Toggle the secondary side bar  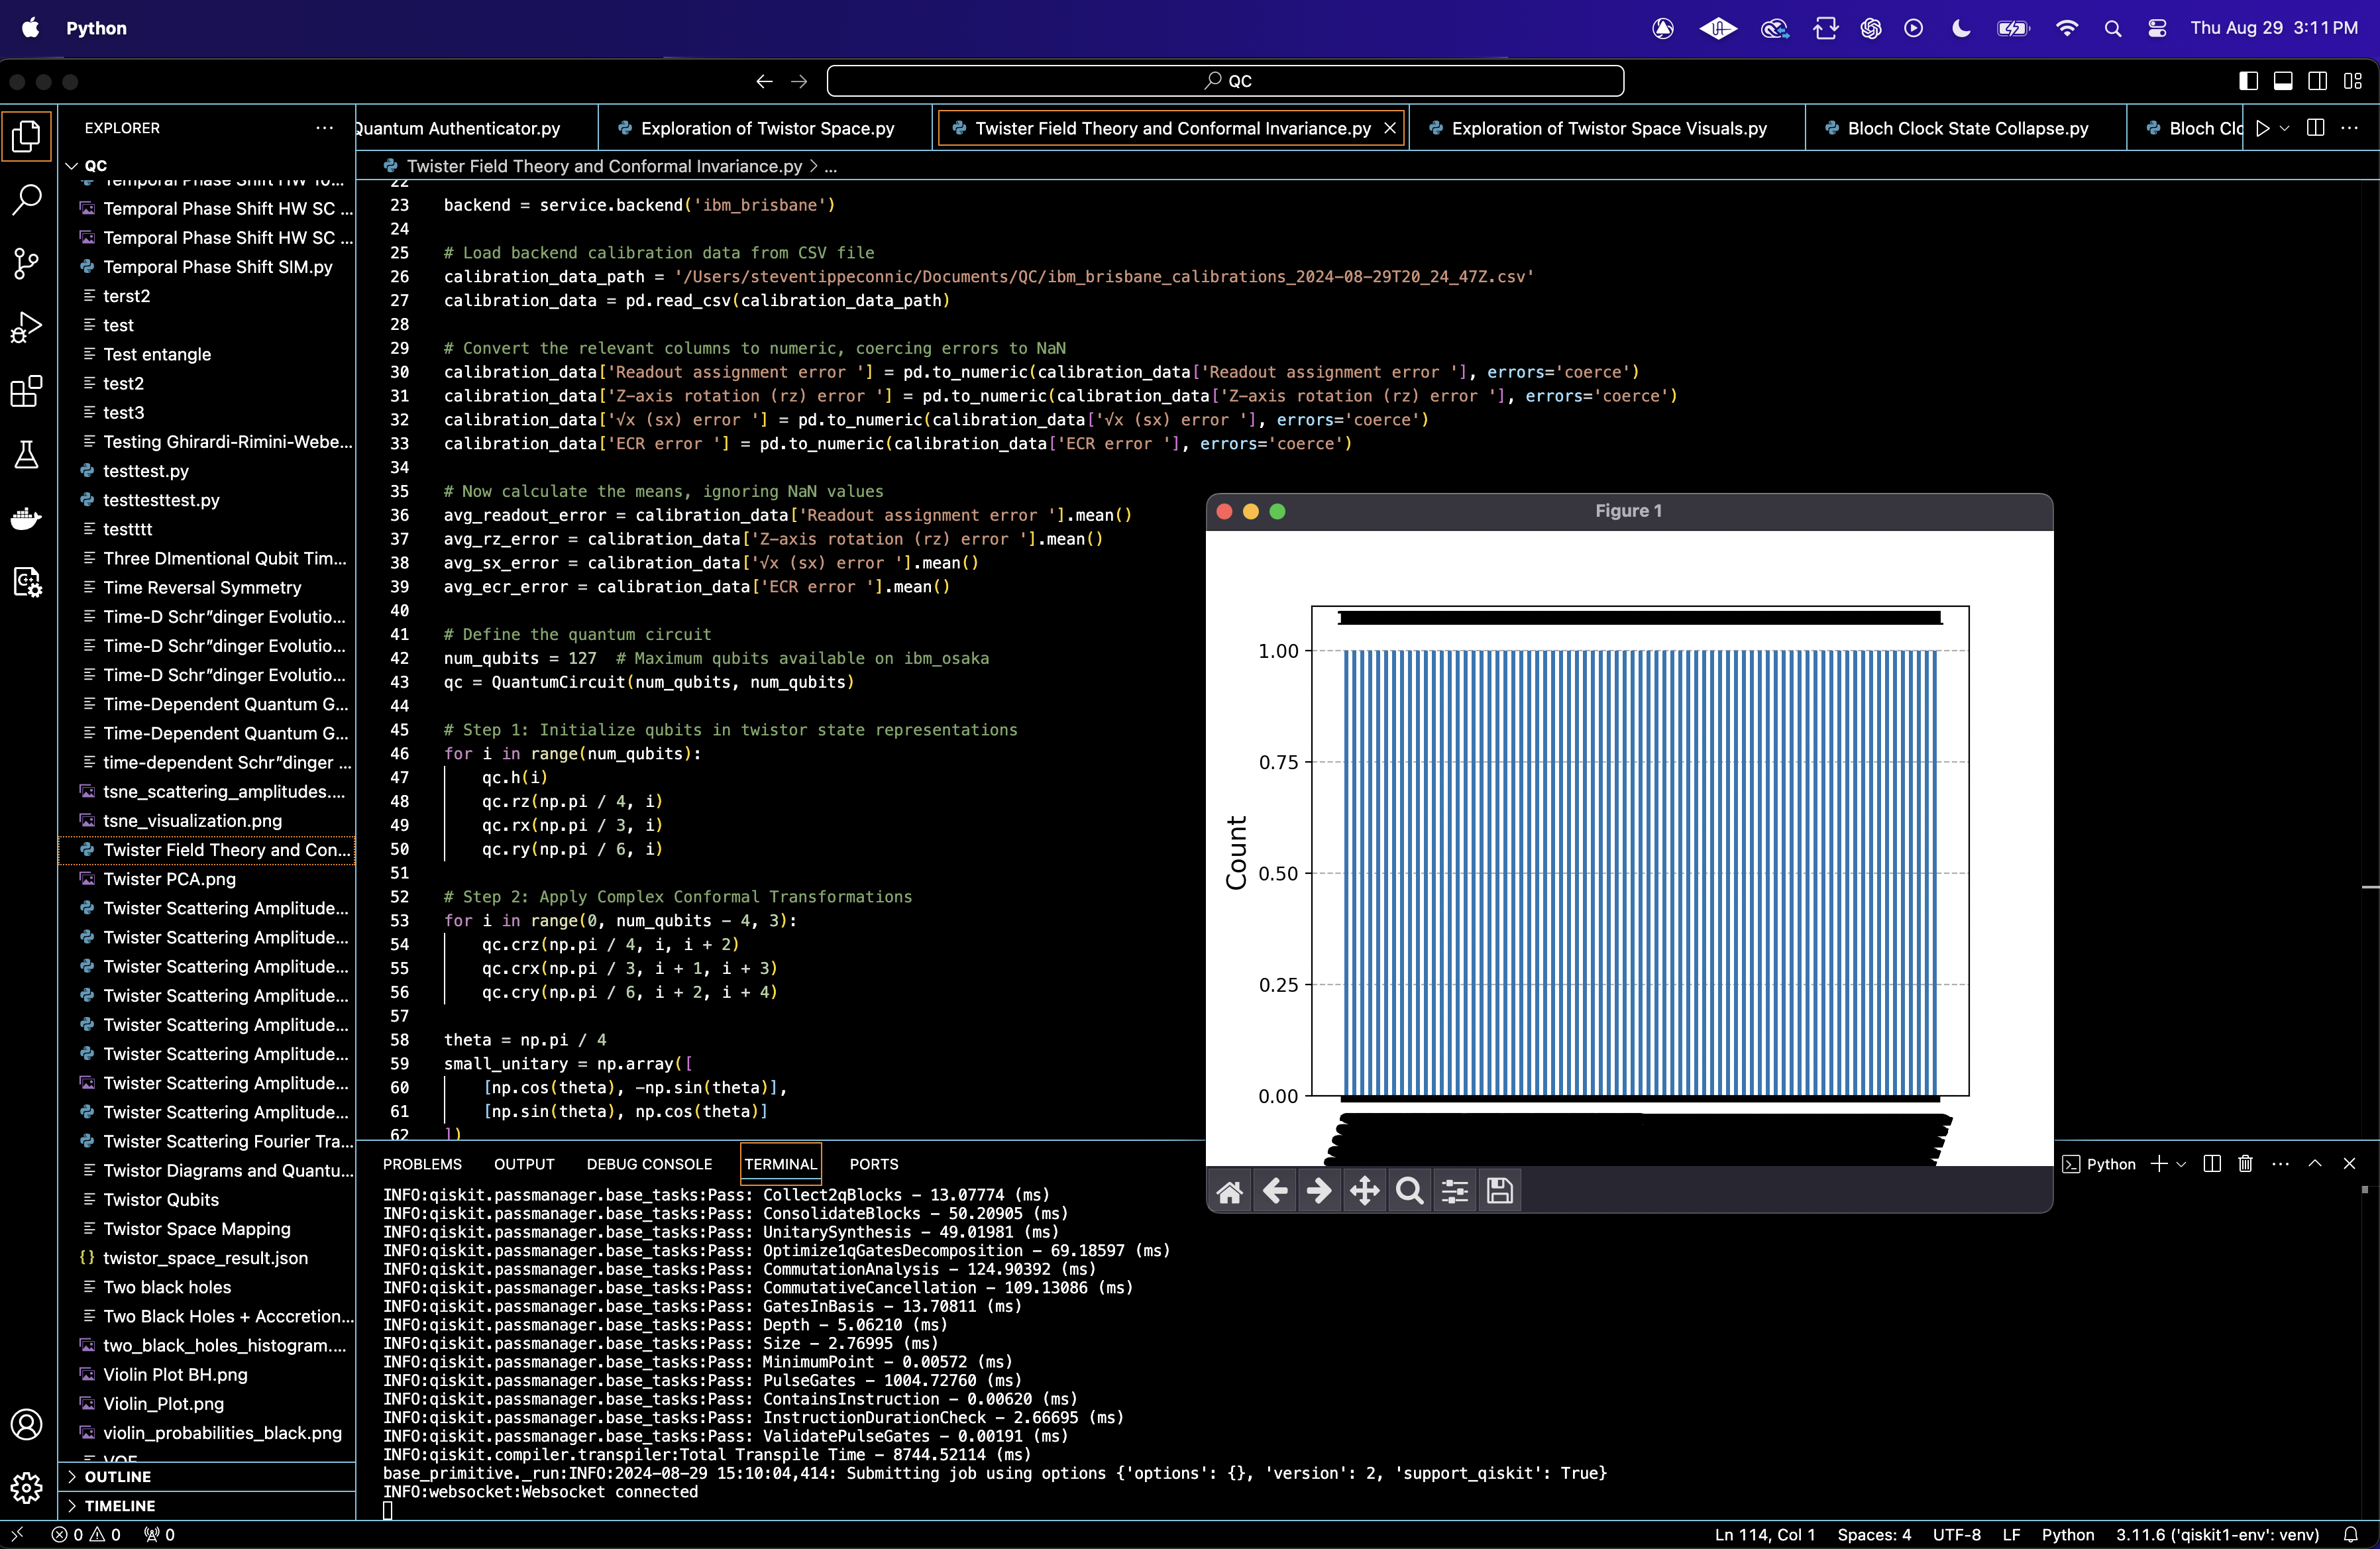2318,81
